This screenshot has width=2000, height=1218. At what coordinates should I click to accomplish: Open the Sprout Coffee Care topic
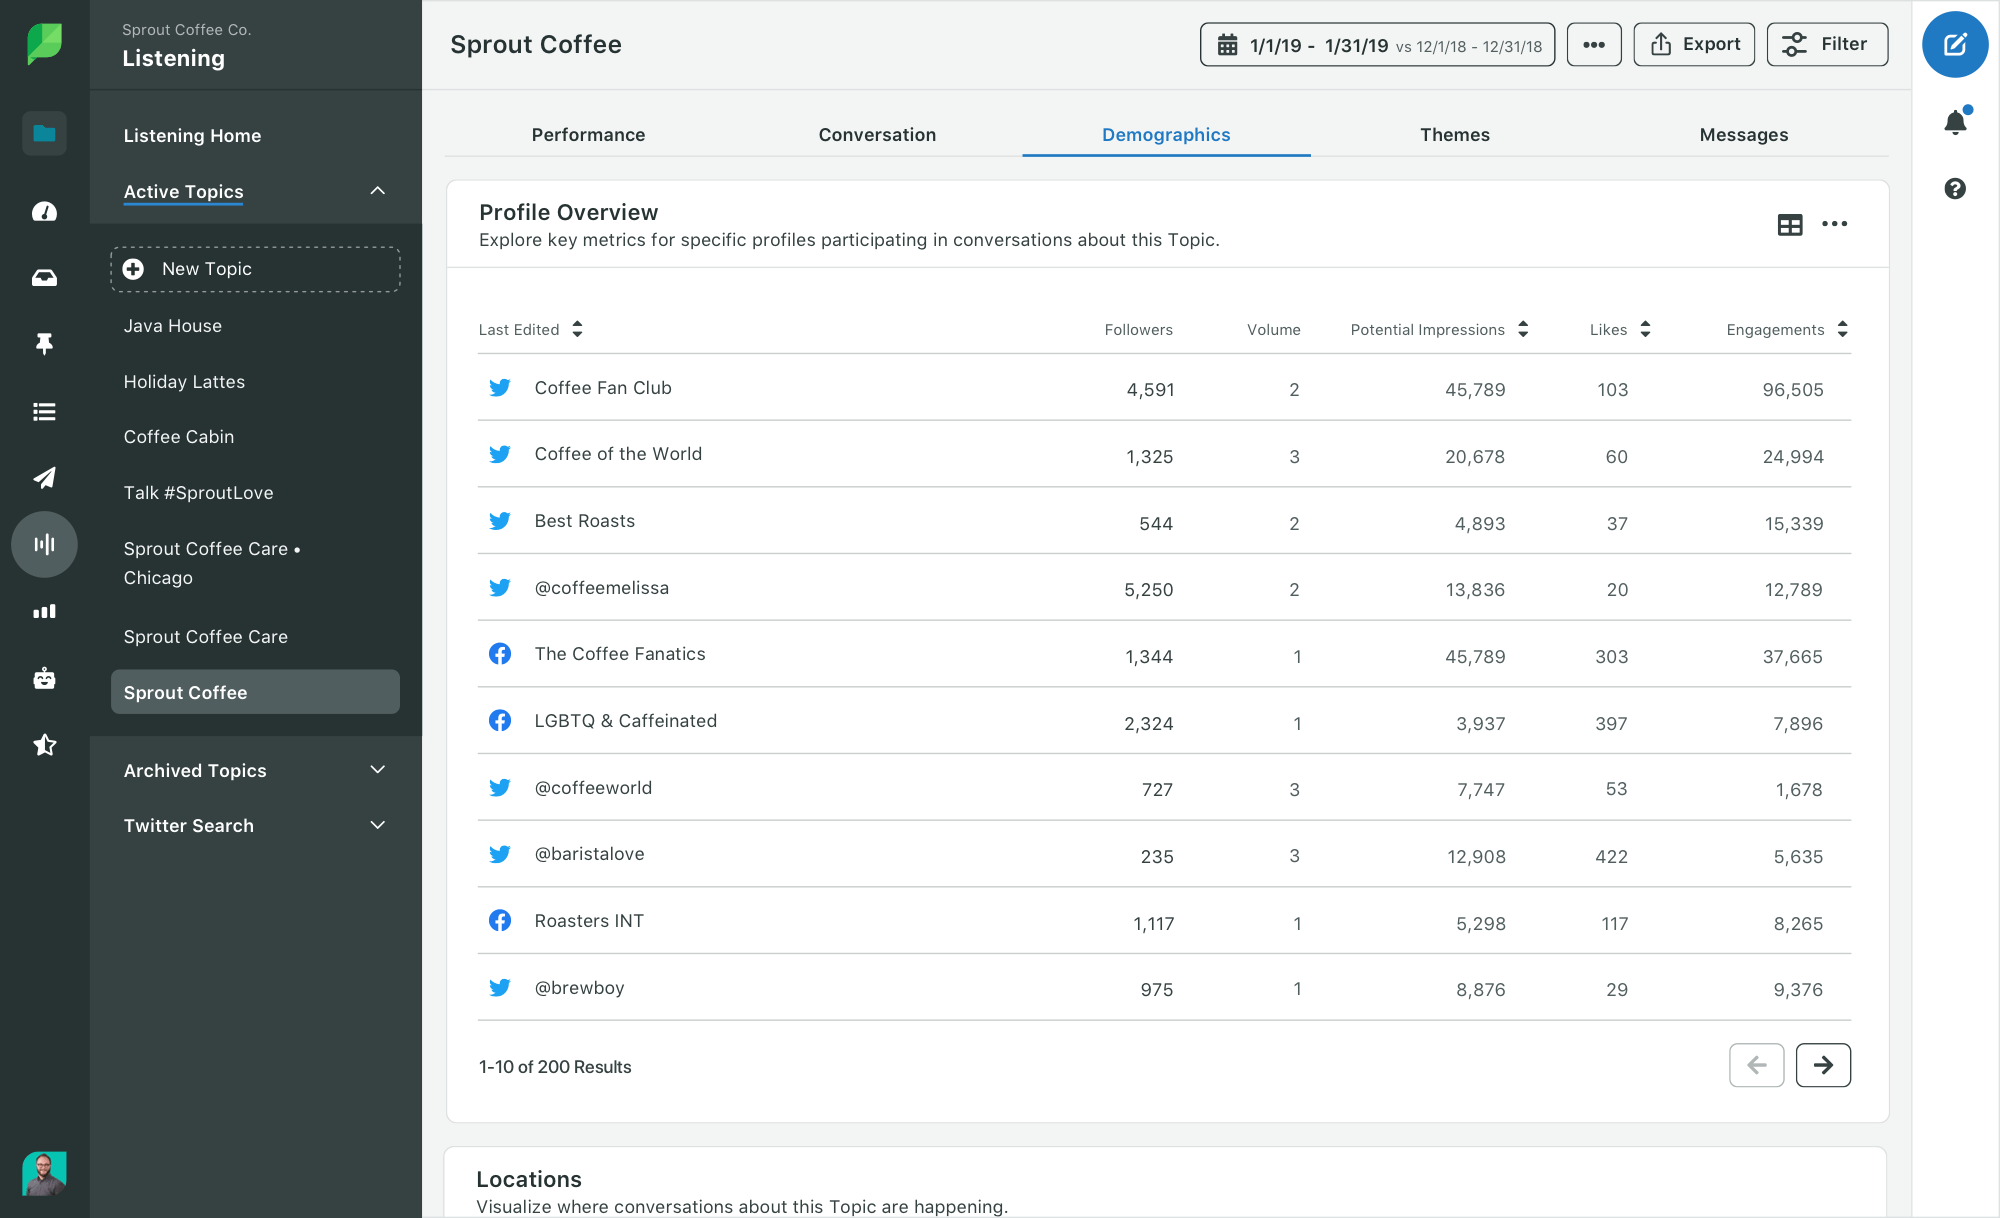click(205, 637)
